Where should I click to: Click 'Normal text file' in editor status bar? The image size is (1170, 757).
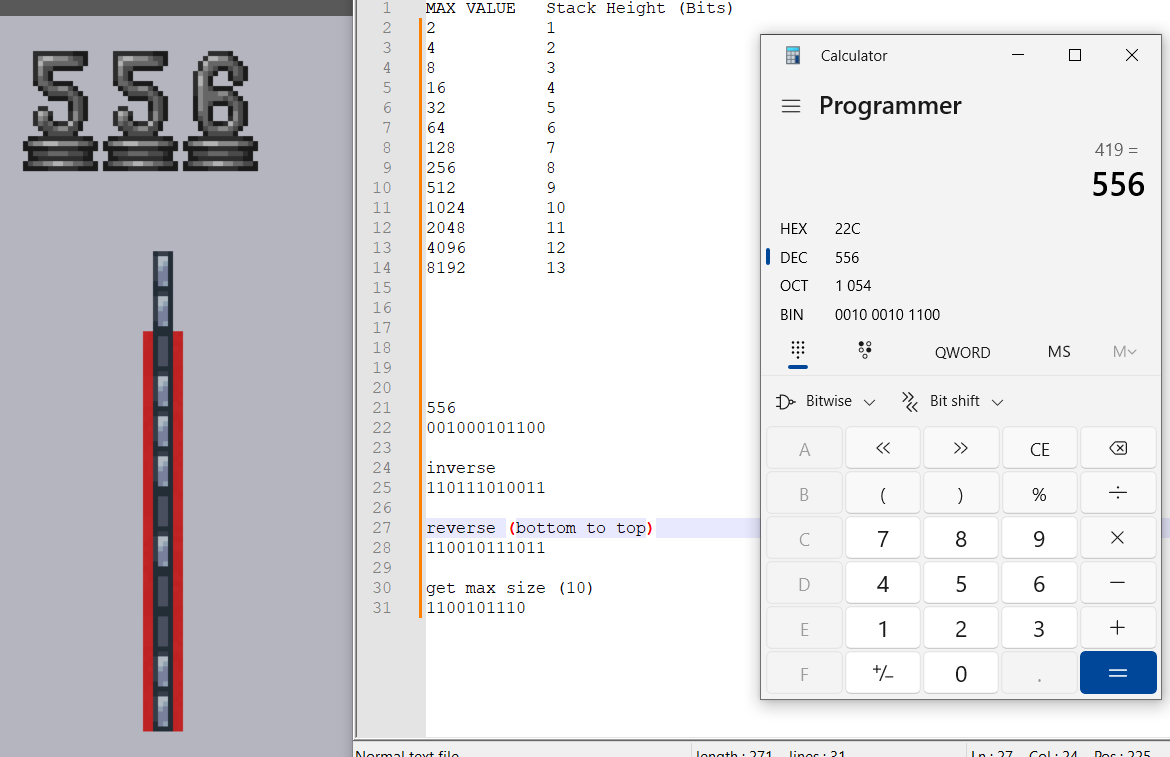click(x=407, y=753)
